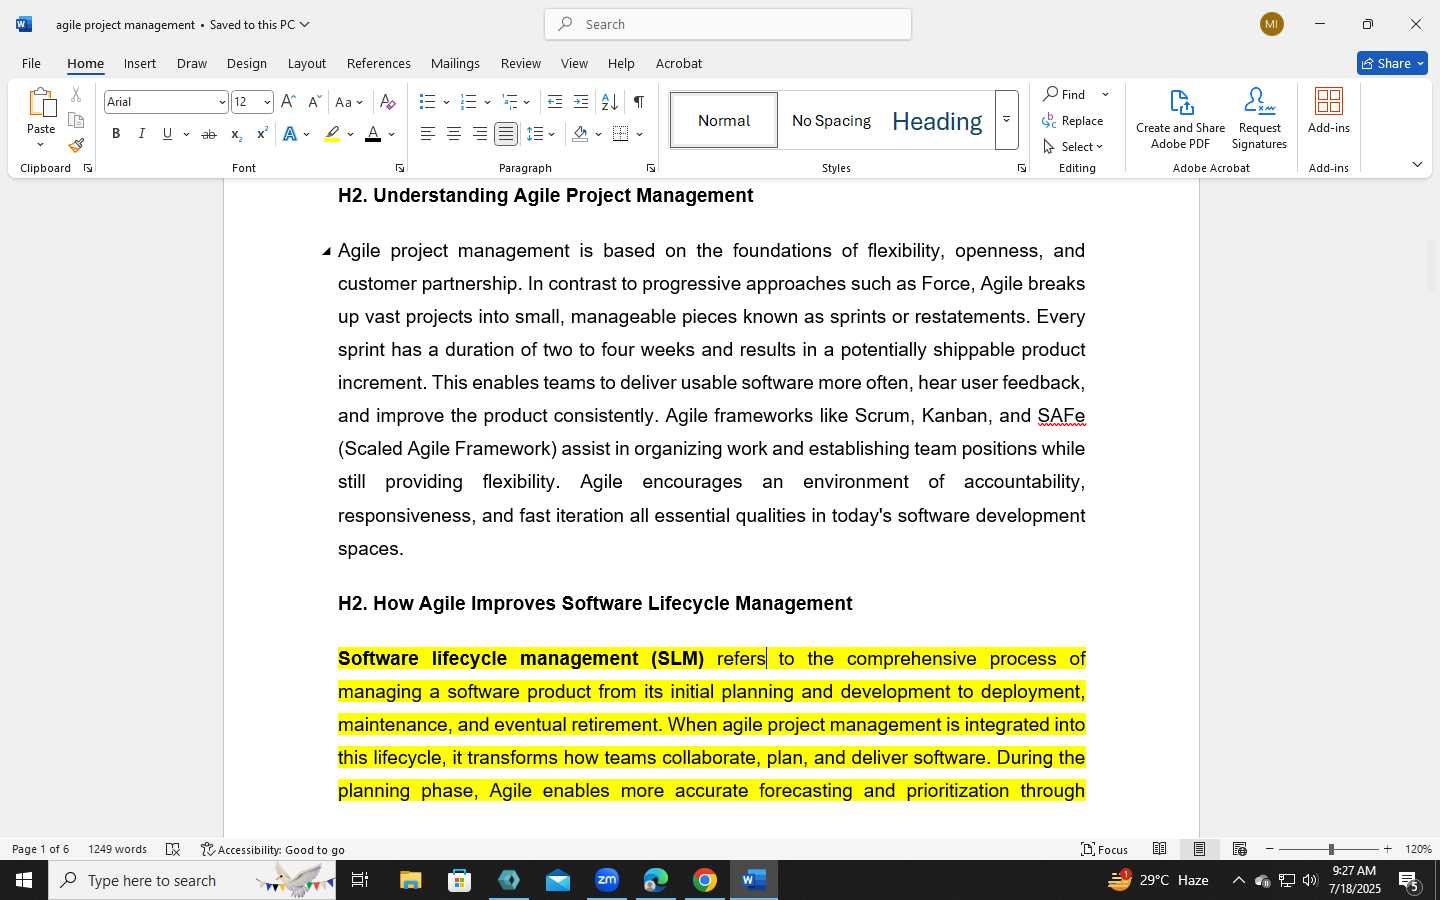Image resolution: width=1440 pixels, height=900 pixels.
Task: Increase paragraph indent
Action: 581,102
